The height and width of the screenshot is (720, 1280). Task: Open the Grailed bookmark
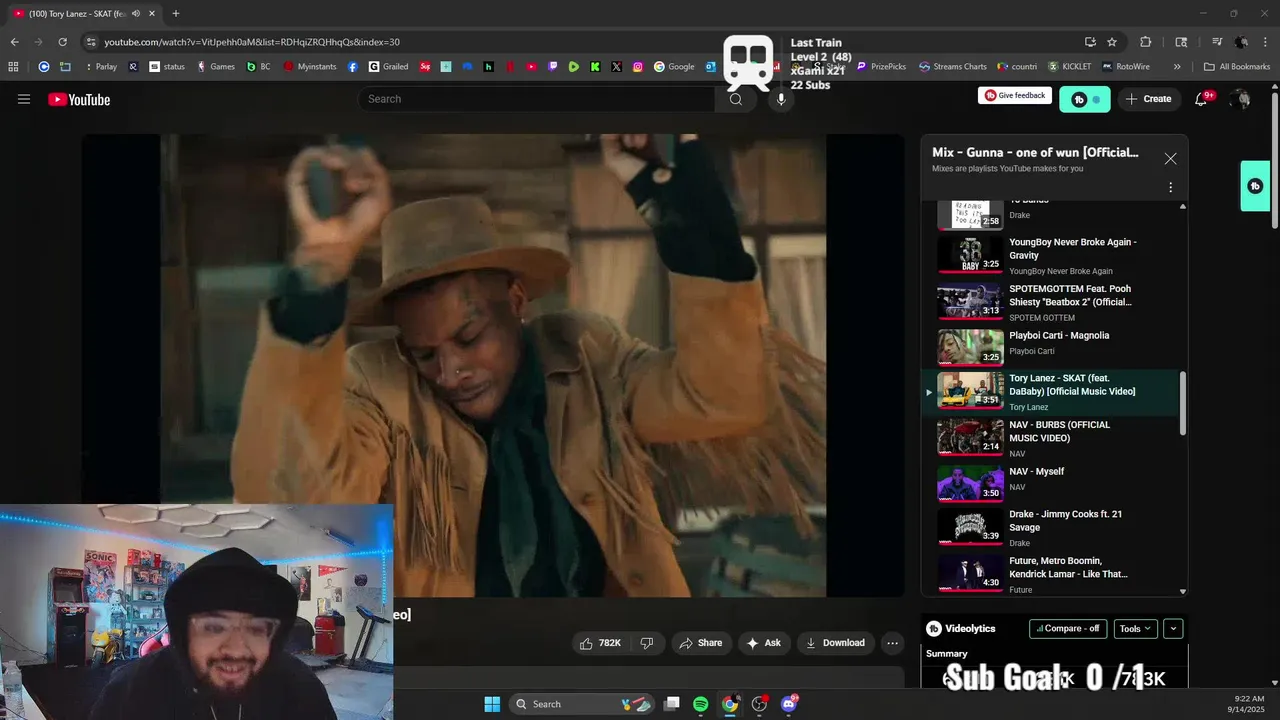click(x=388, y=67)
